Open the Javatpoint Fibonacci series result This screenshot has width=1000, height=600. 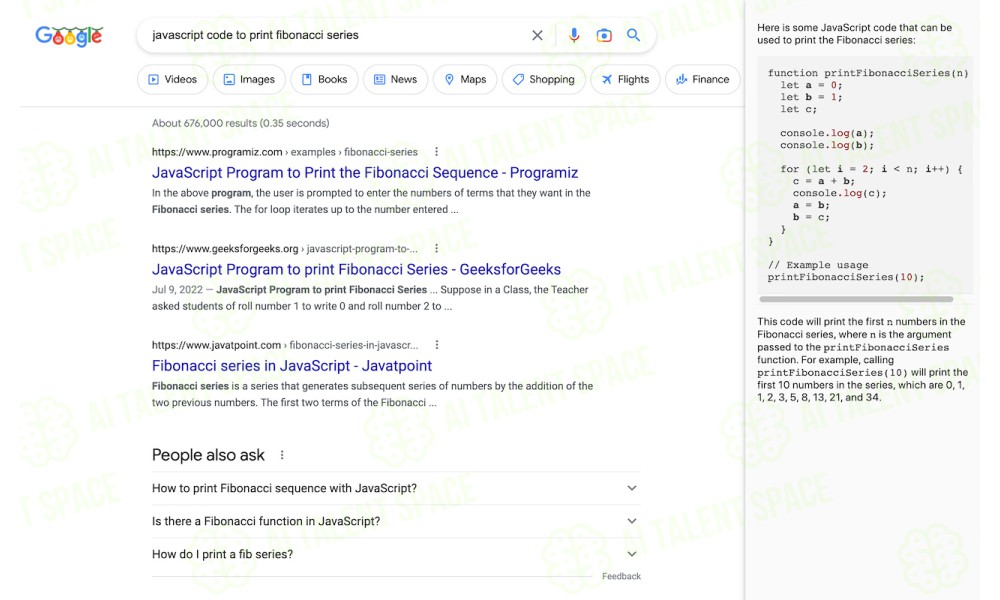coord(291,366)
